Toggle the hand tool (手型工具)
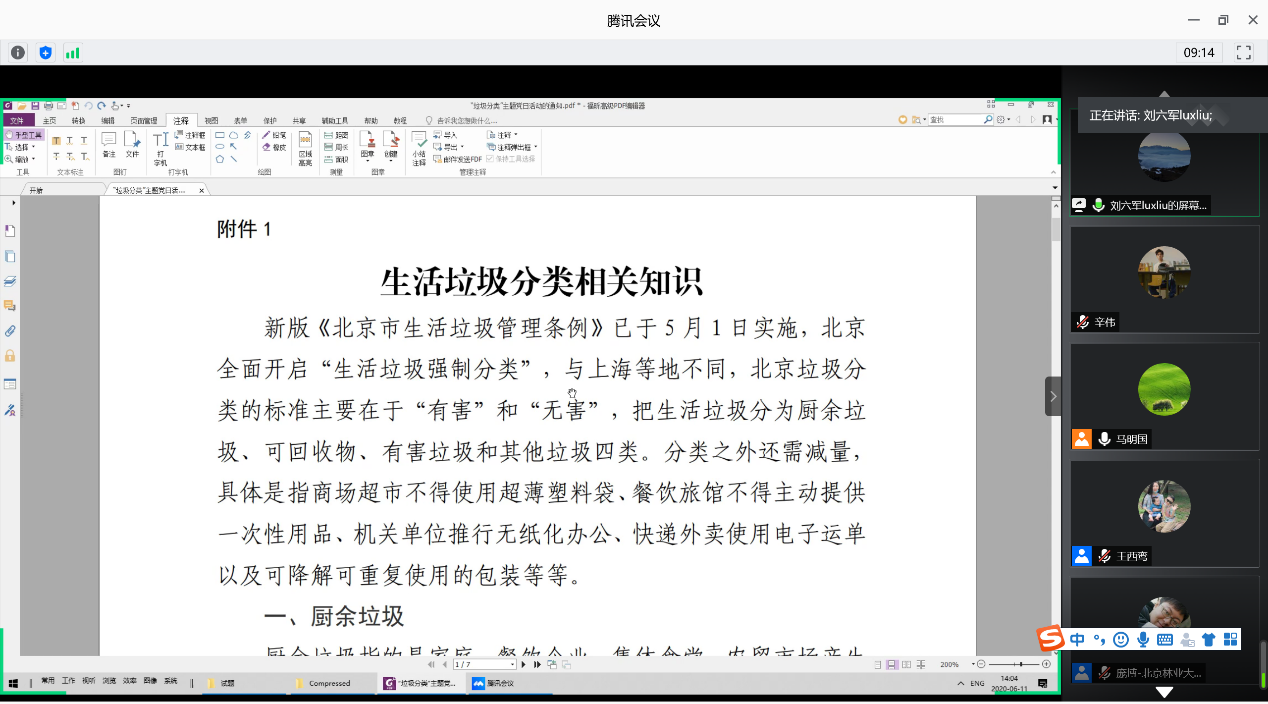Viewport: 1268px width, 704px height. pos(24,134)
